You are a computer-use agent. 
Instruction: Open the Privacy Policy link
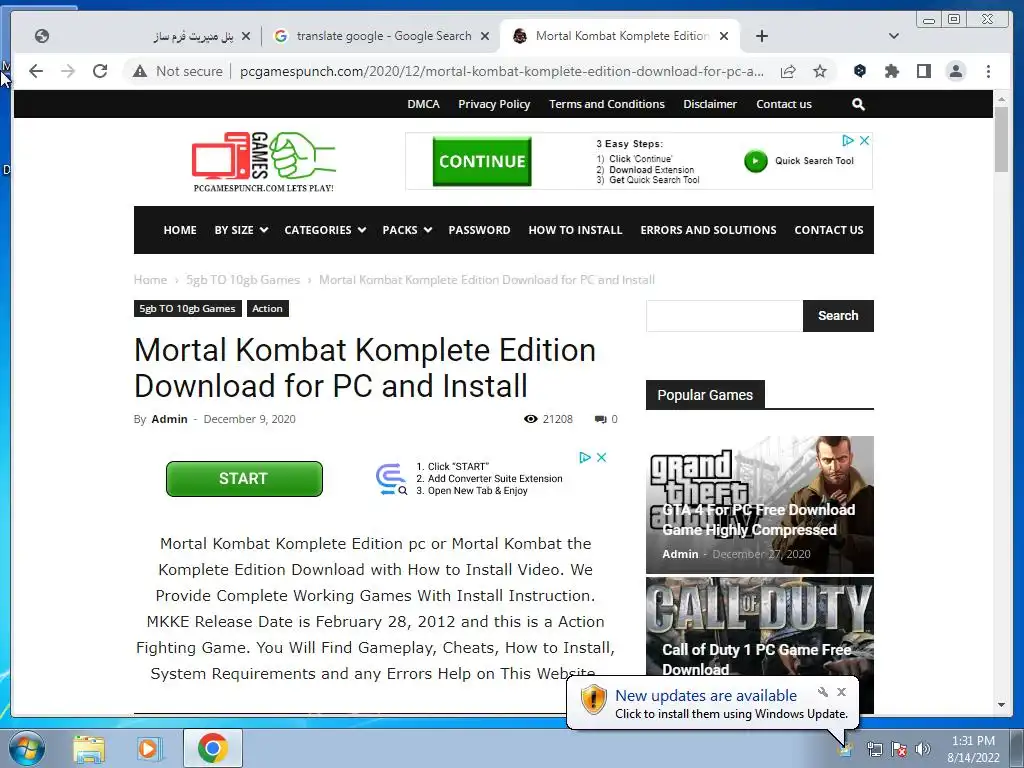[494, 104]
